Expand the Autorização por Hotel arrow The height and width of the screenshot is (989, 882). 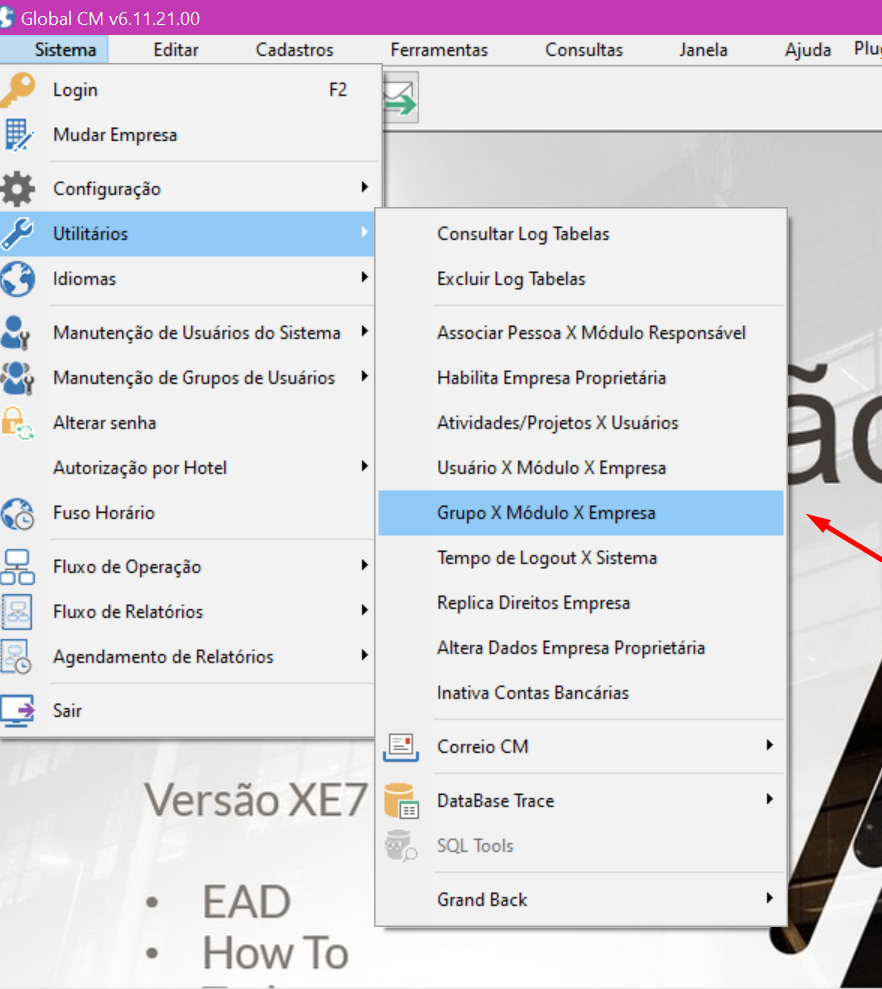coord(364,466)
